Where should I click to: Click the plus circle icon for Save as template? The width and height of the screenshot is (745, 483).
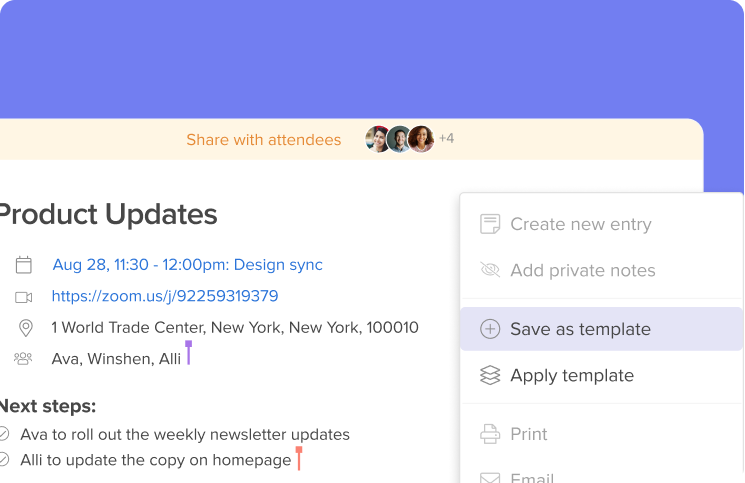tap(490, 329)
